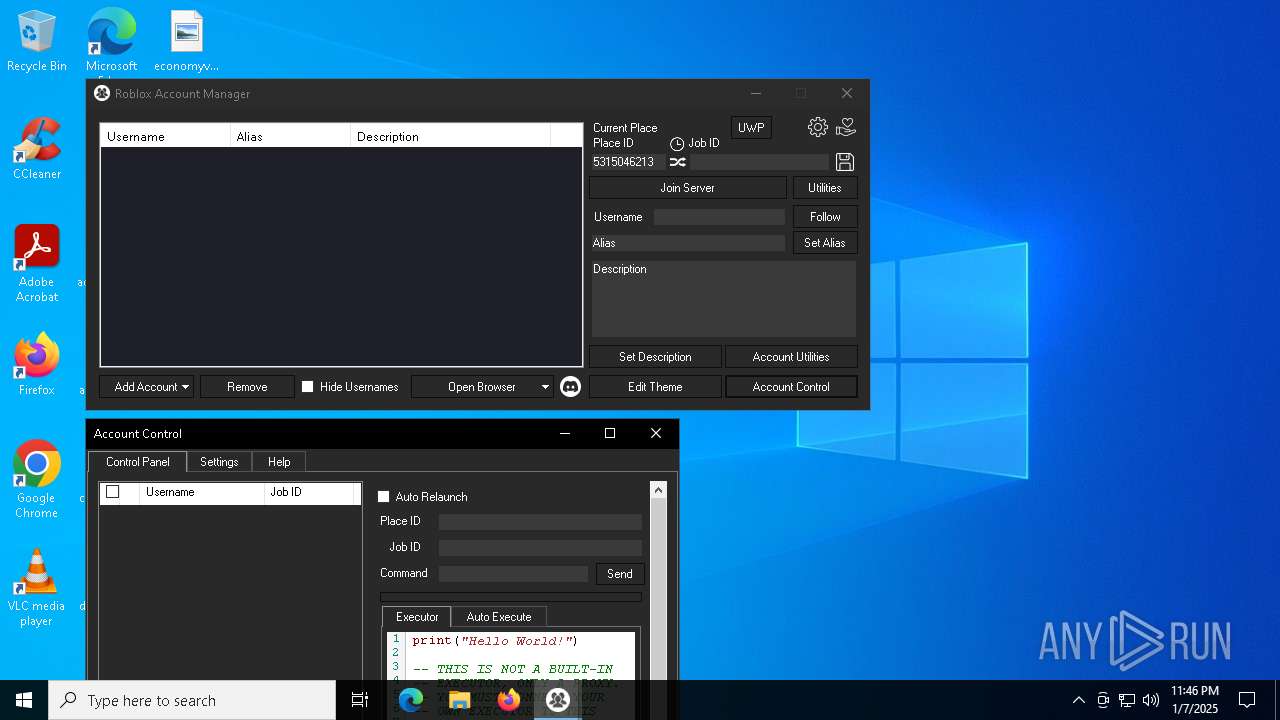Viewport: 1280px width, 720px height.
Task: Launch CCleaner desktop shortcut
Action: pos(37,149)
